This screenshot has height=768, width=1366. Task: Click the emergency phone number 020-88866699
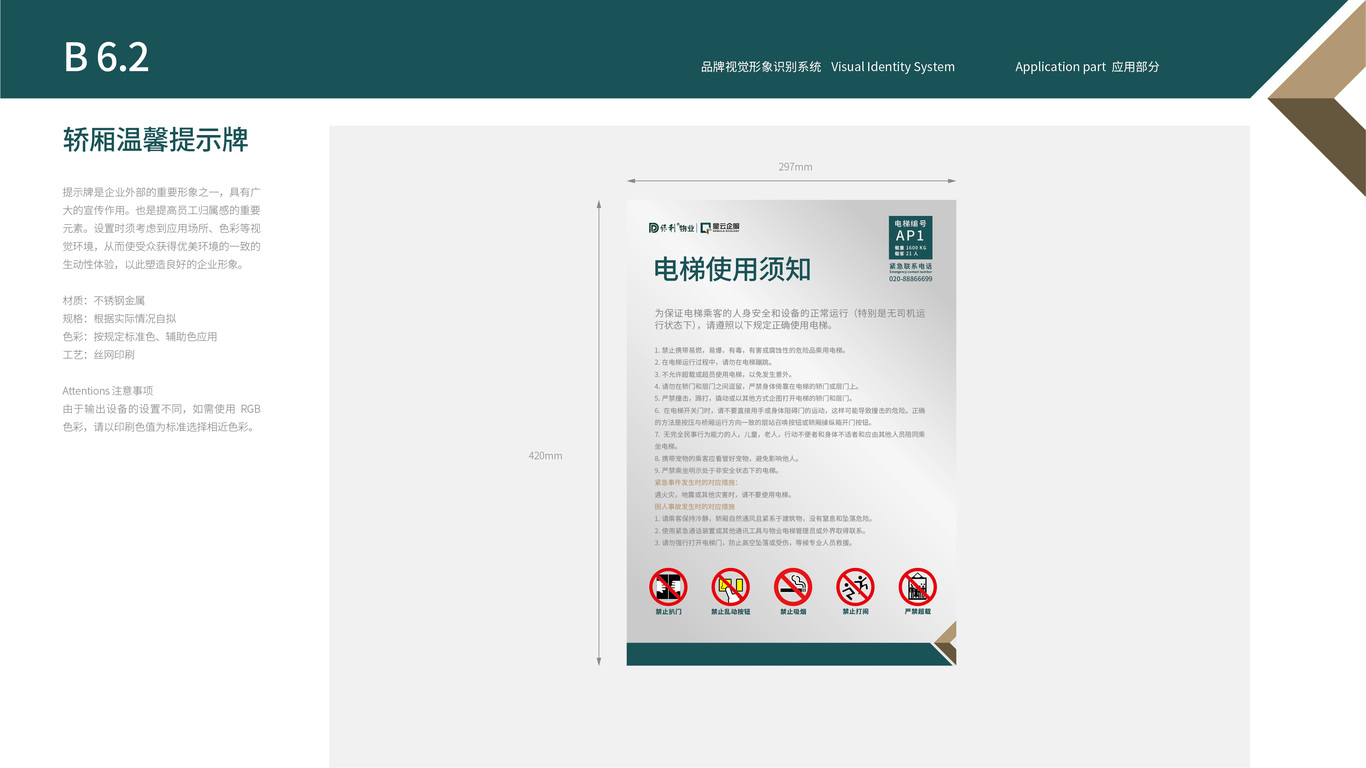point(910,279)
